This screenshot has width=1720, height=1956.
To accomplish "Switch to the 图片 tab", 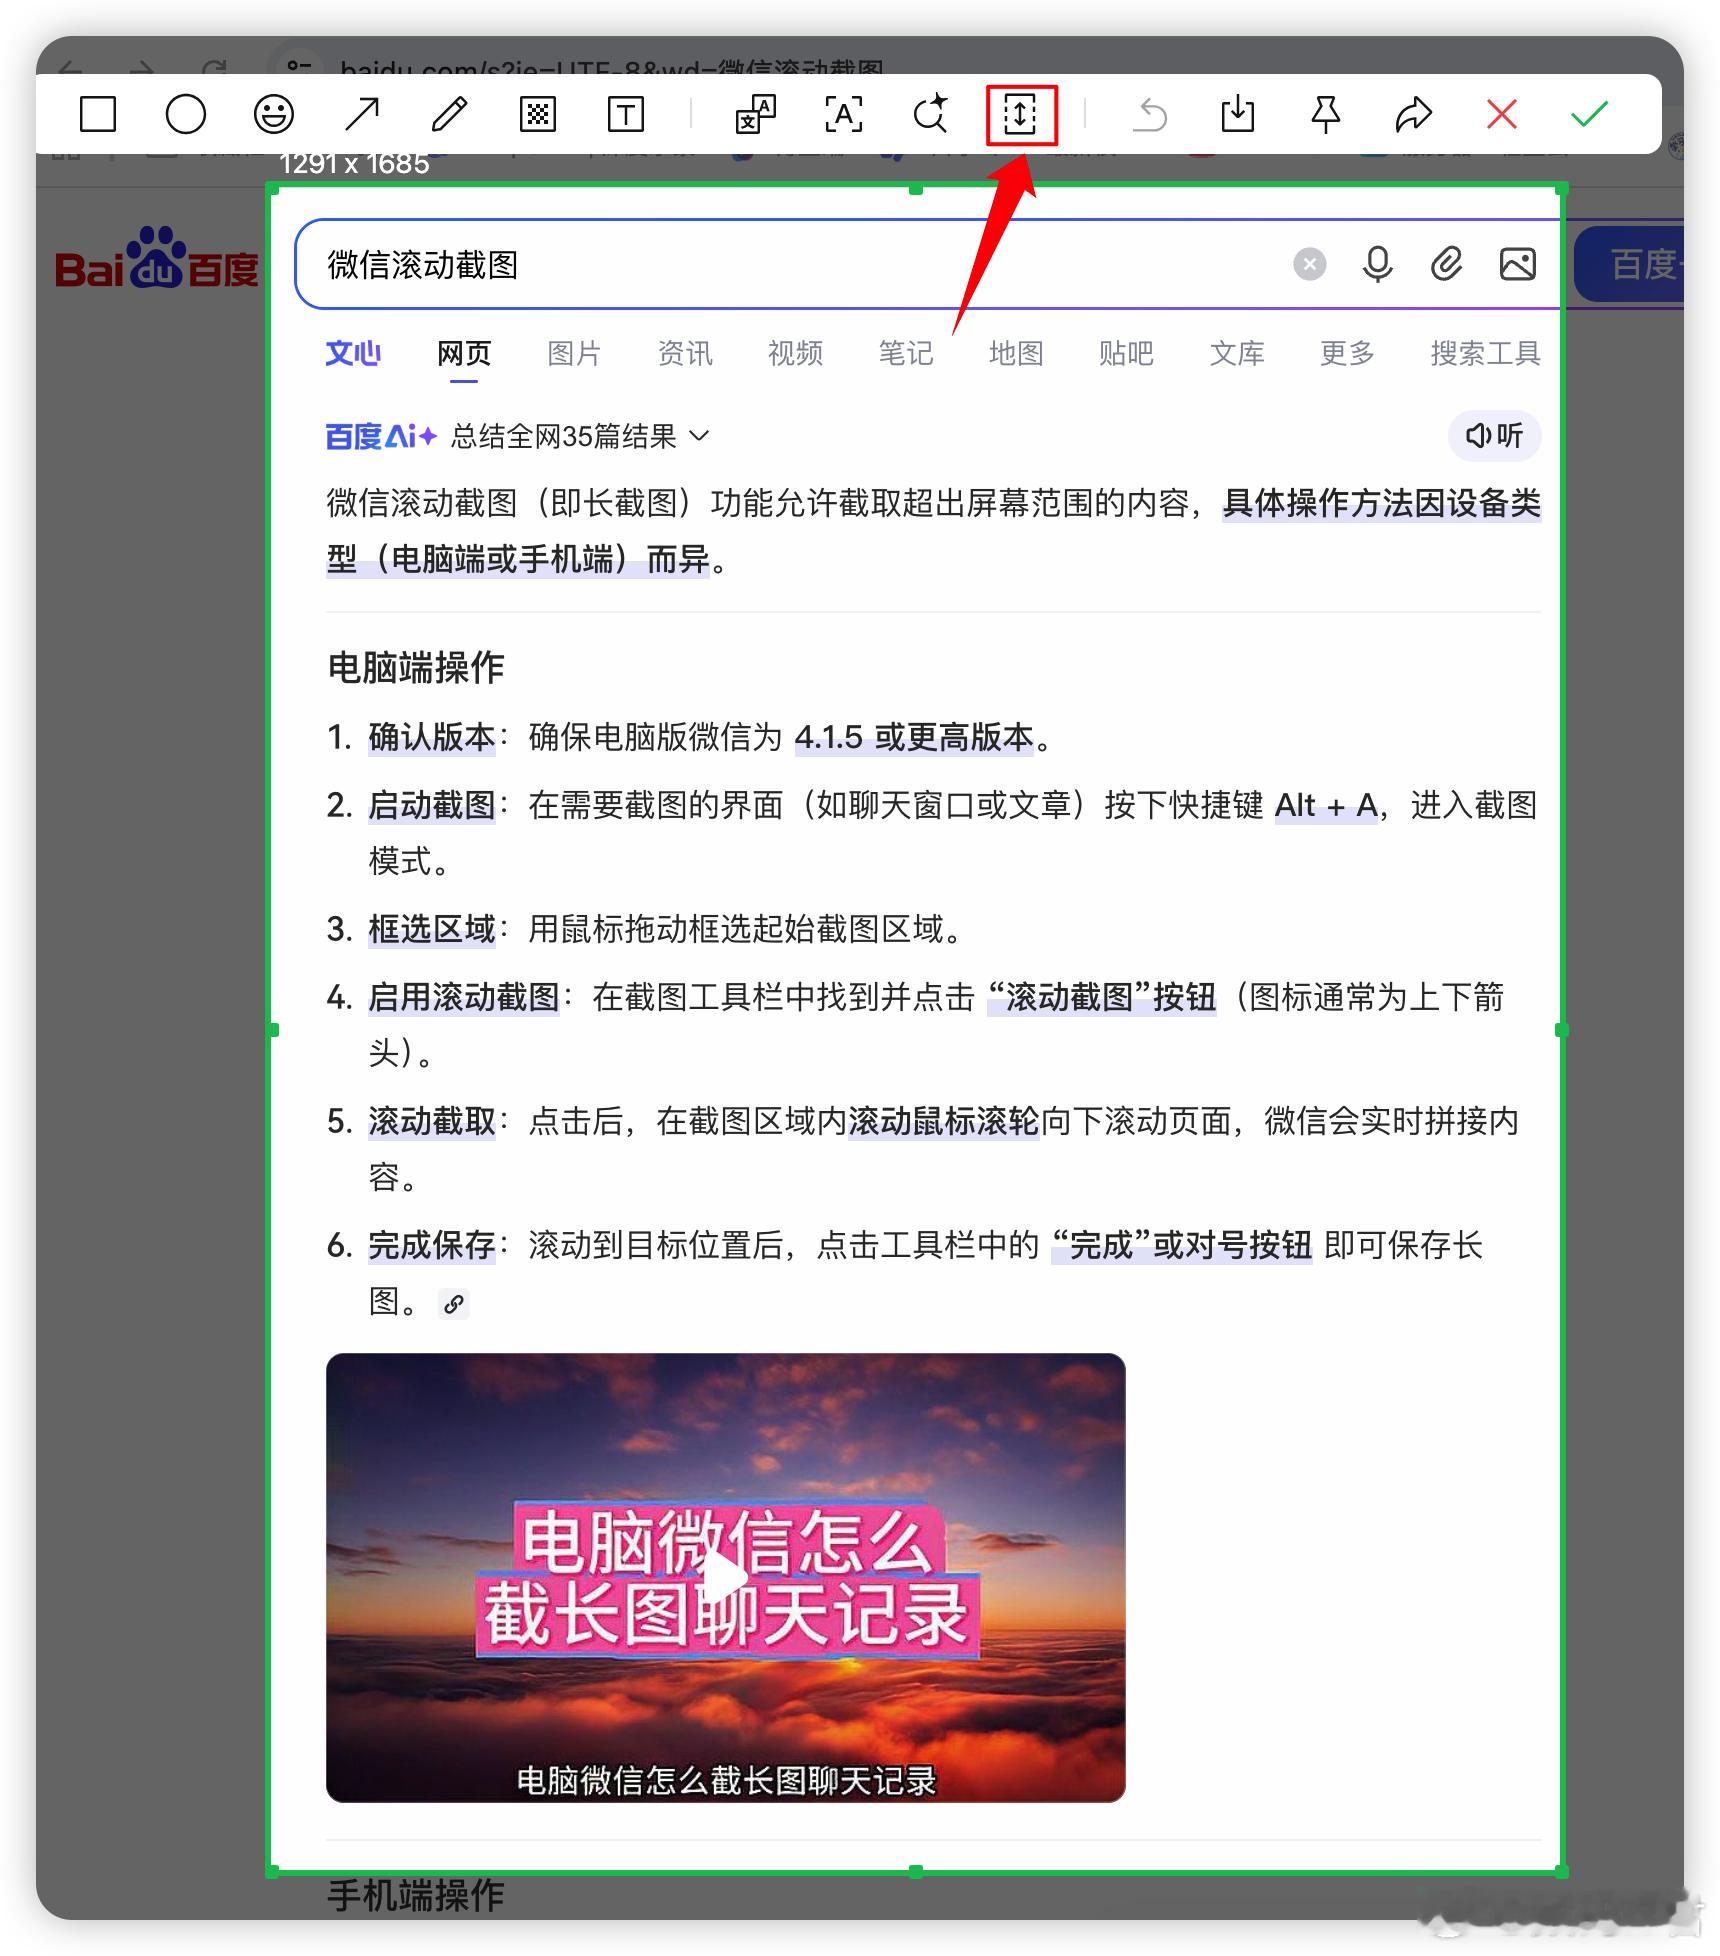I will [x=574, y=353].
